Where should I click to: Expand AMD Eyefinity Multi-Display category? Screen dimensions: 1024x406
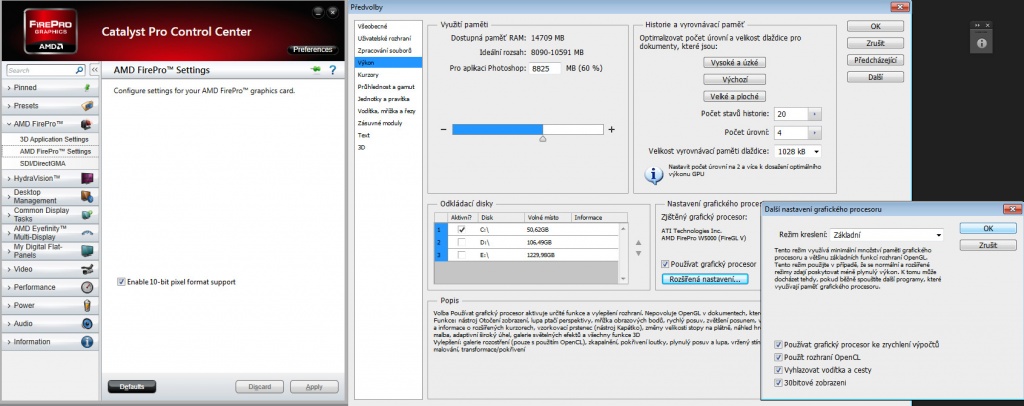pos(9,232)
